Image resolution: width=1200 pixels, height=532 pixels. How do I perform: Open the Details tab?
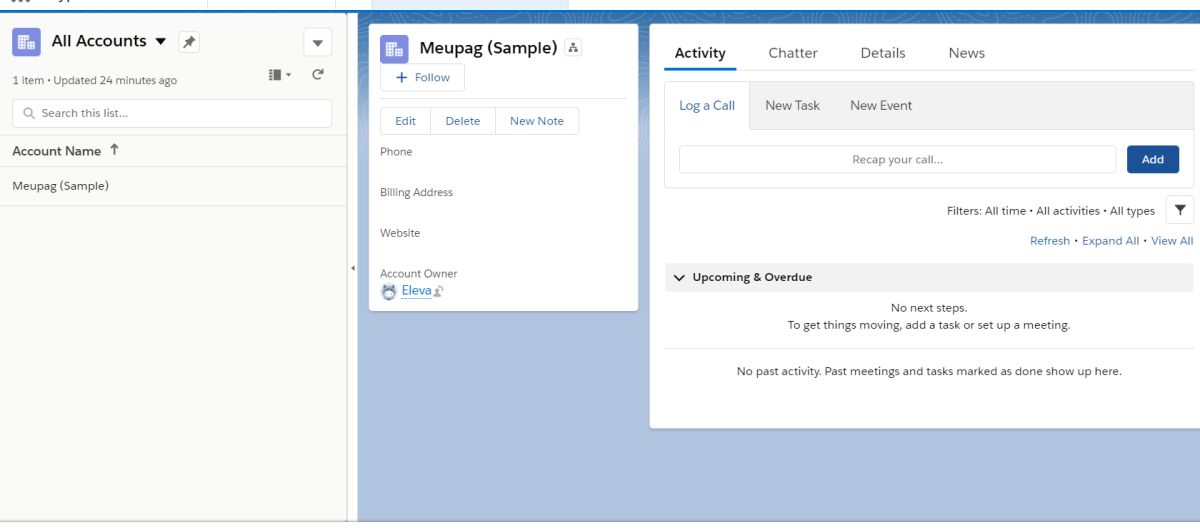(x=883, y=53)
